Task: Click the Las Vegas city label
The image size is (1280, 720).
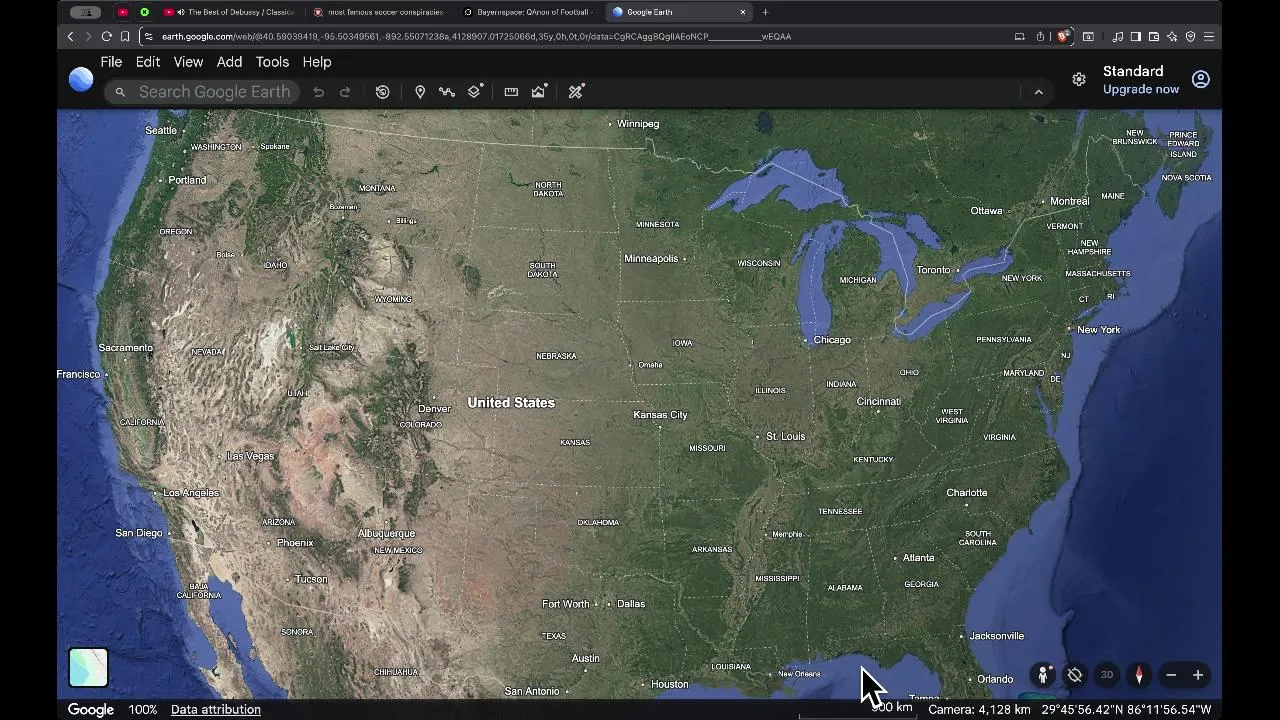Action: (250, 456)
